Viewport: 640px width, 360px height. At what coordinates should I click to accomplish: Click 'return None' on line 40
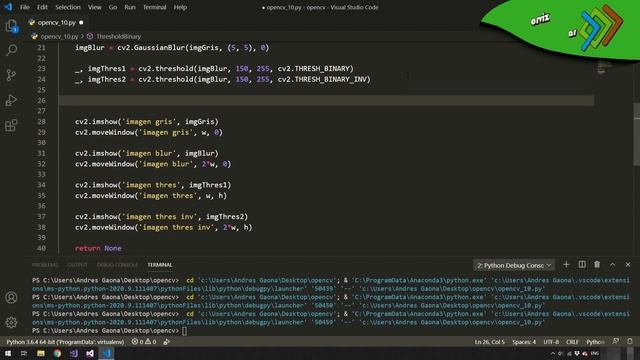click(98, 248)
